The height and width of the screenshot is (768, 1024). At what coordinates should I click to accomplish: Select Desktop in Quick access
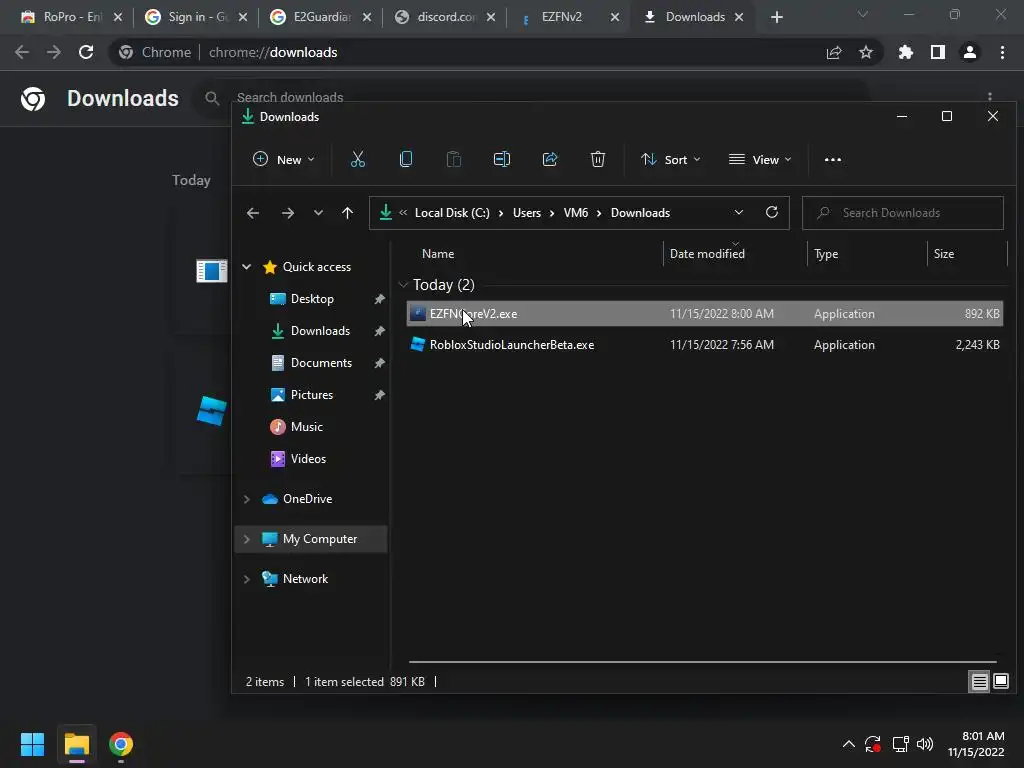[312, 298]
